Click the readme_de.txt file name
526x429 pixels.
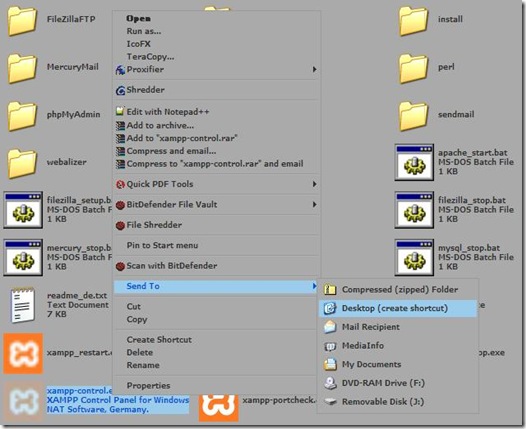pyautogui.click(x=77, y=296)
